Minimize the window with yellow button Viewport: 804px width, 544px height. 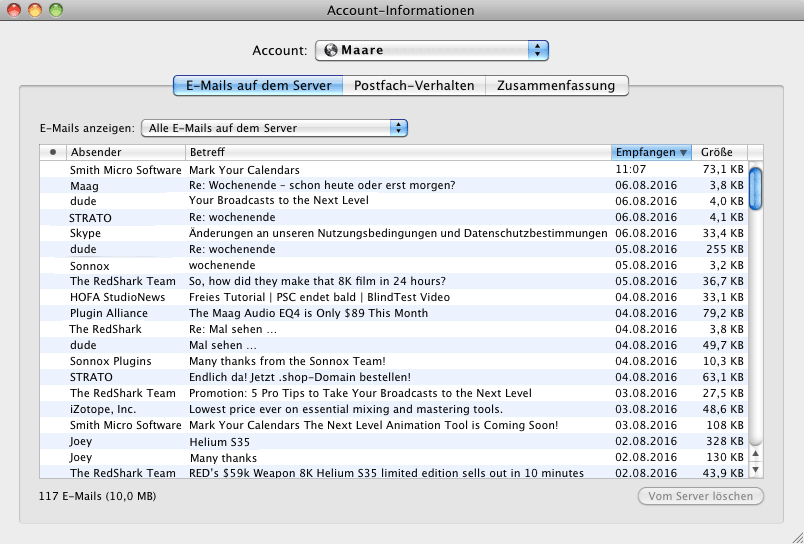[35, 10]
